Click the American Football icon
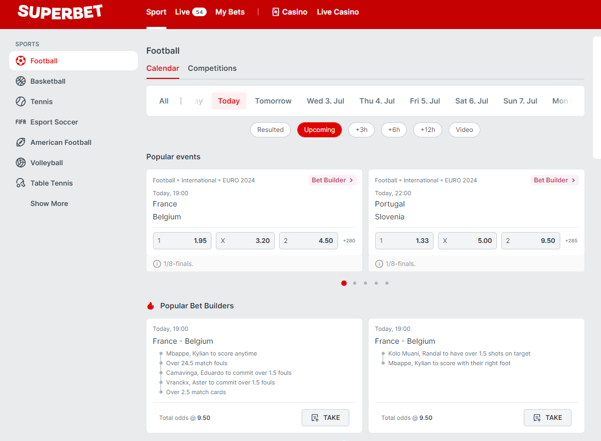Viewport: 601px width, 441px height. (21, 142)
